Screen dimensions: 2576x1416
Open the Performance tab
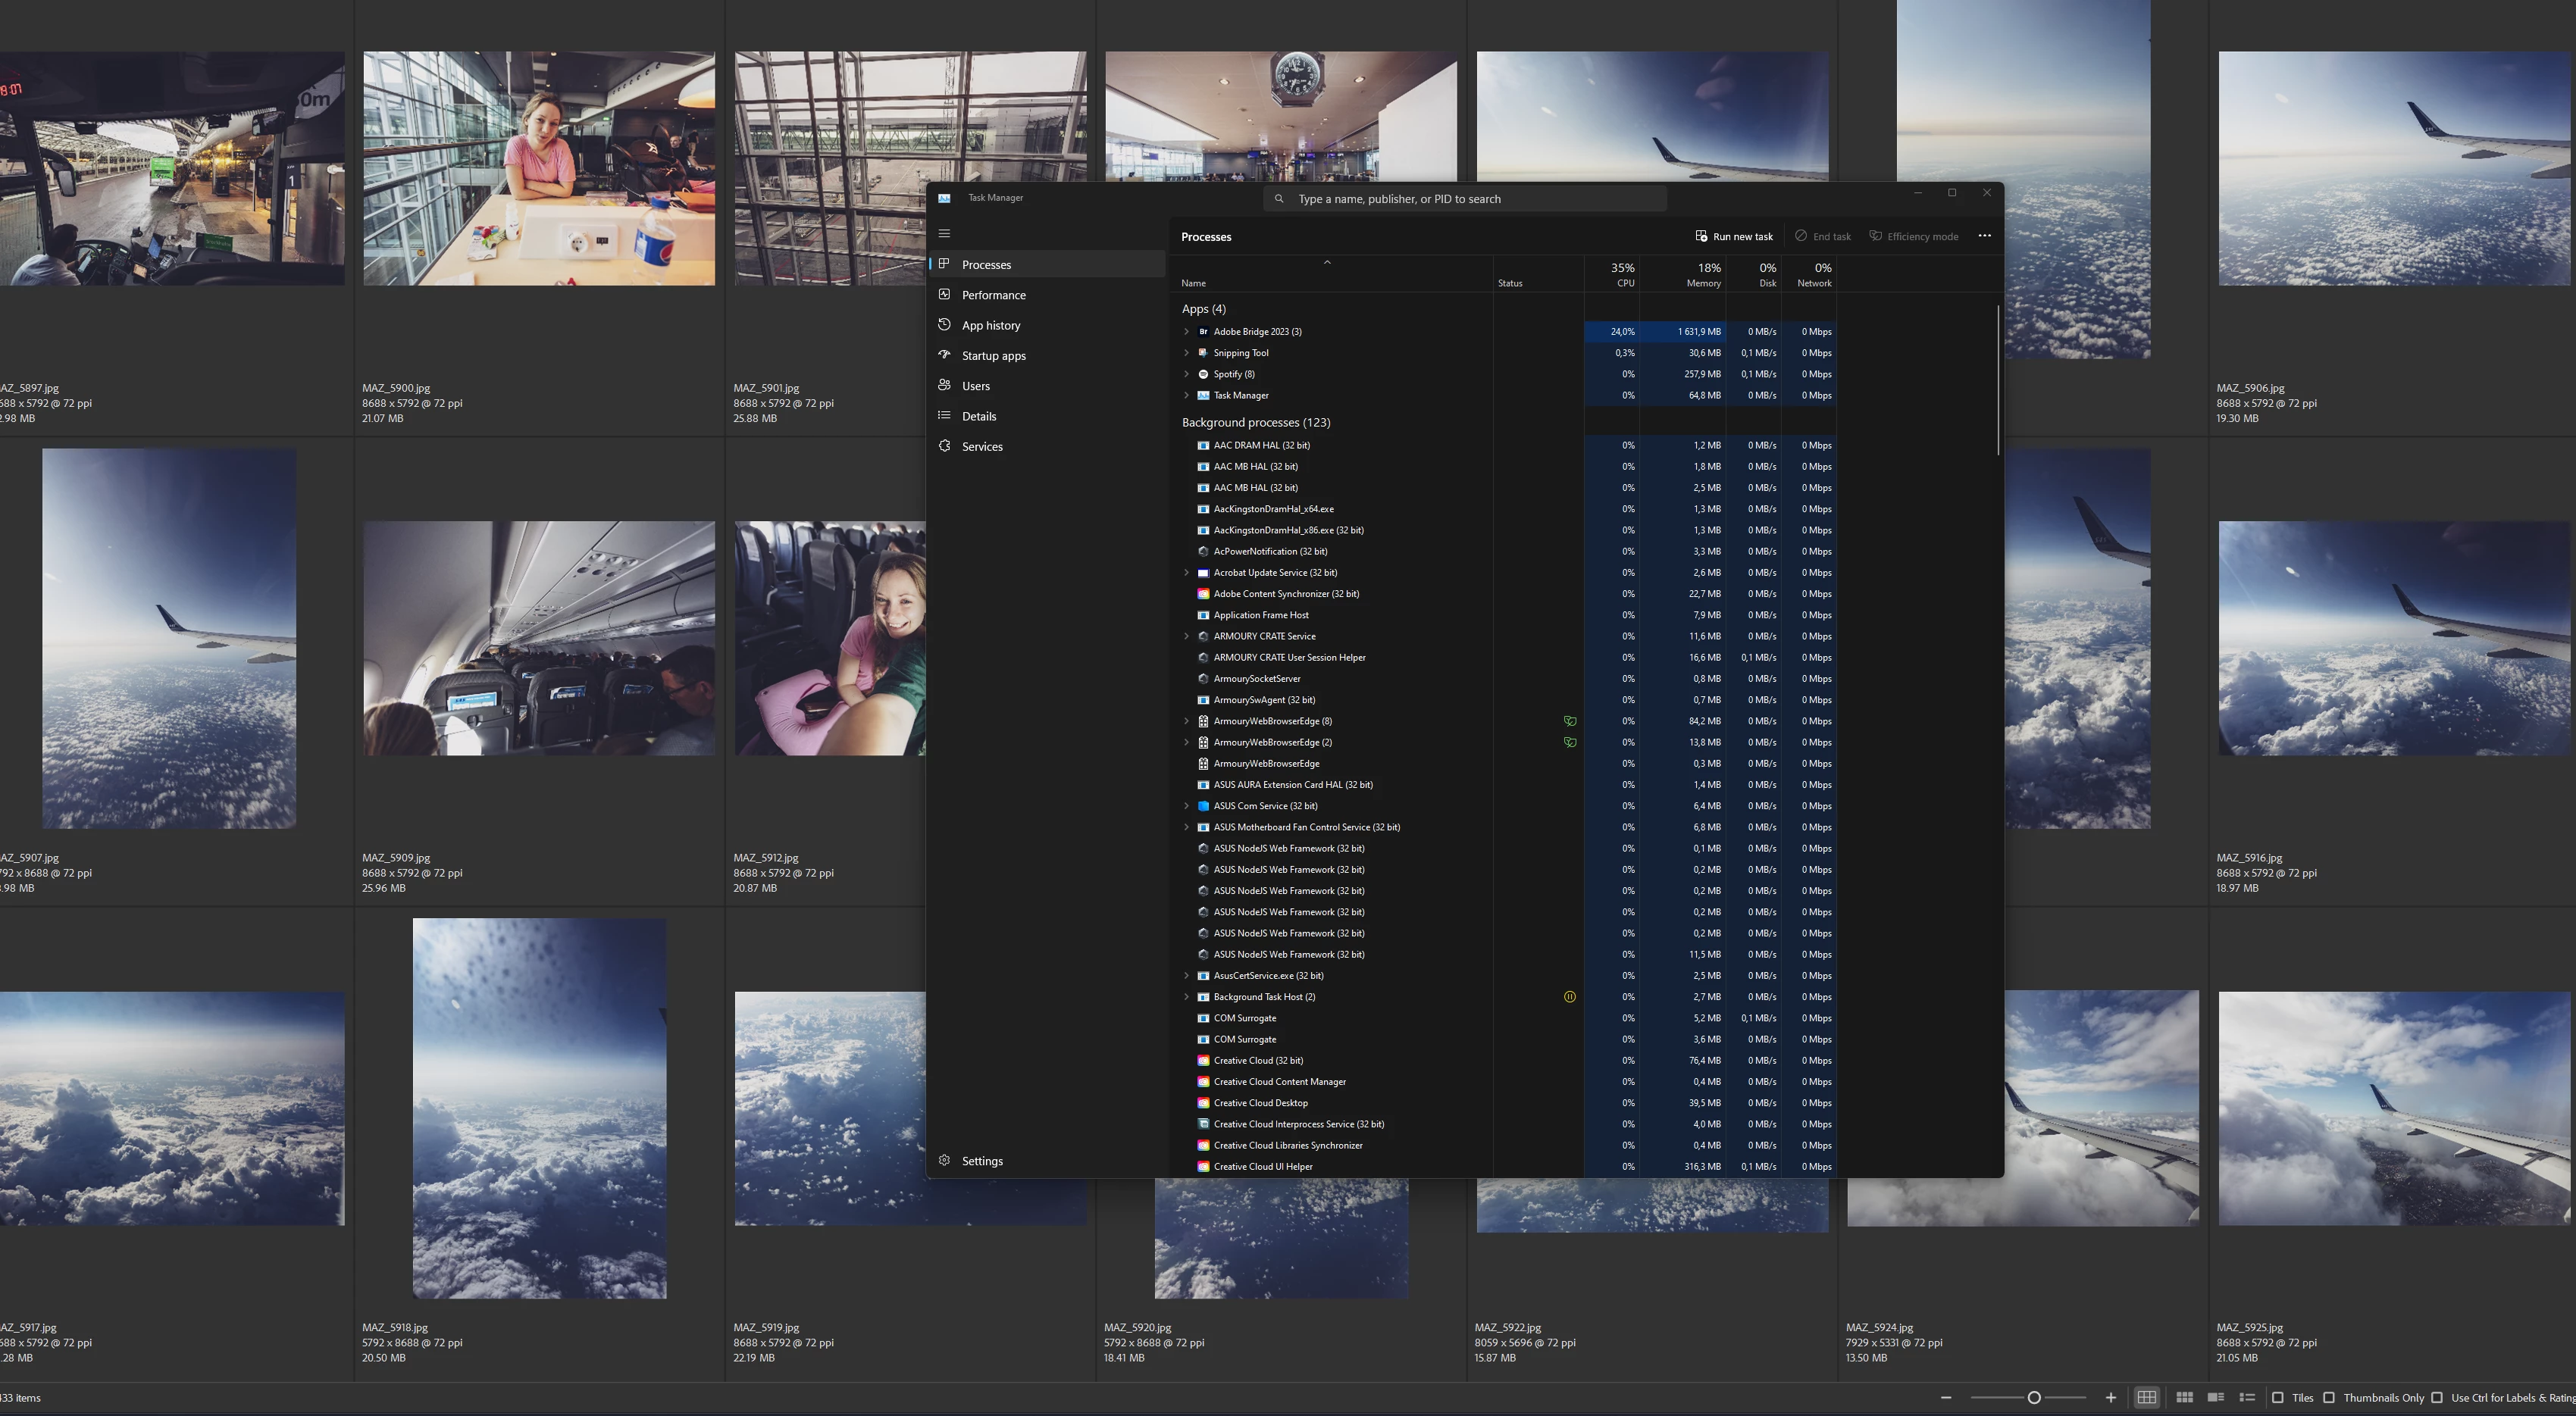coord(993,295)
